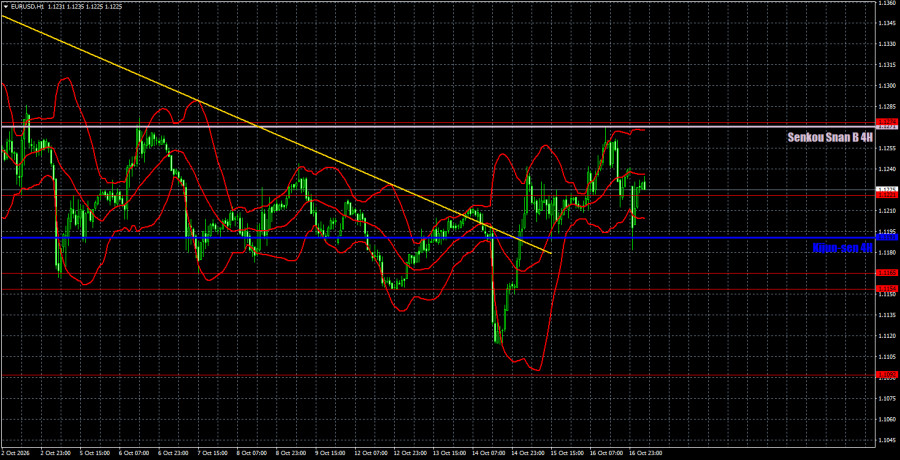Click the red level price tag 1.1092
This screenshot has height=460, width=900.
coord(886,375)
